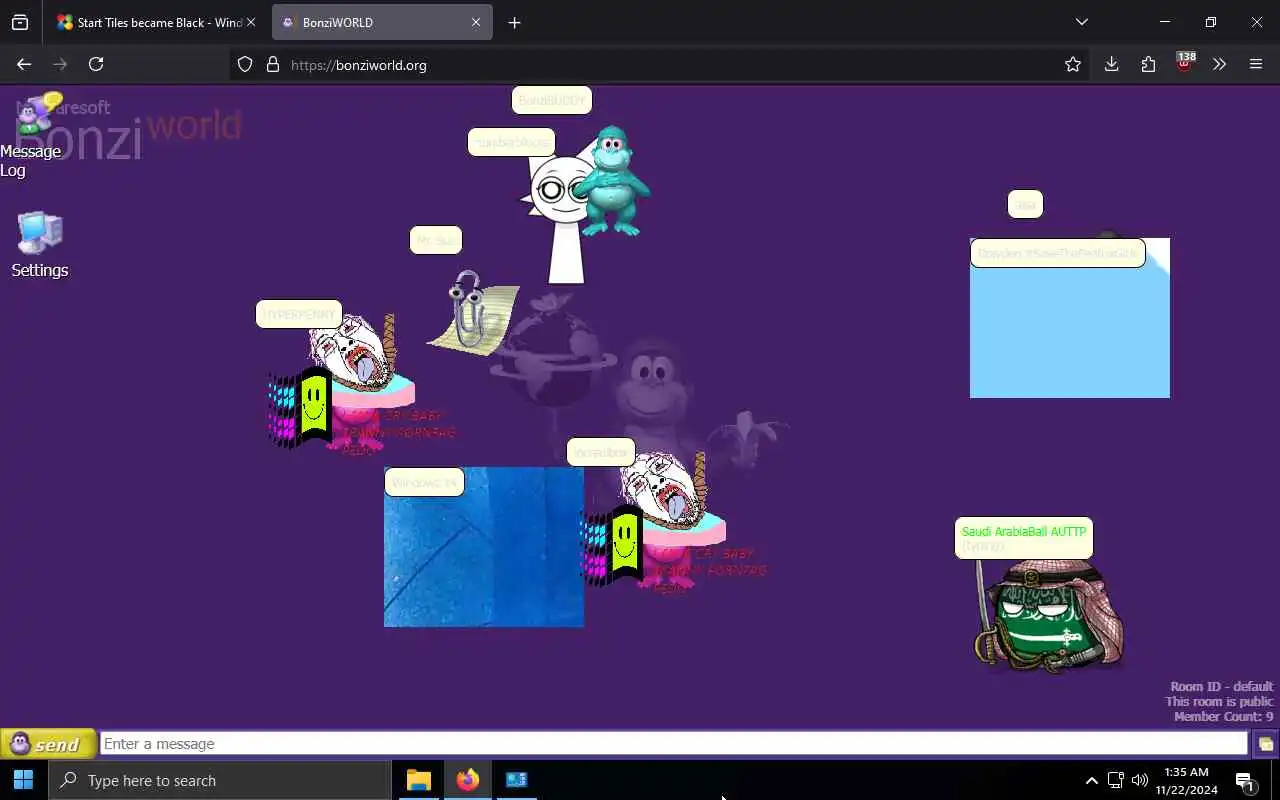
Task: Open the tracking protection shield icon
Action: tap(245, 65)
